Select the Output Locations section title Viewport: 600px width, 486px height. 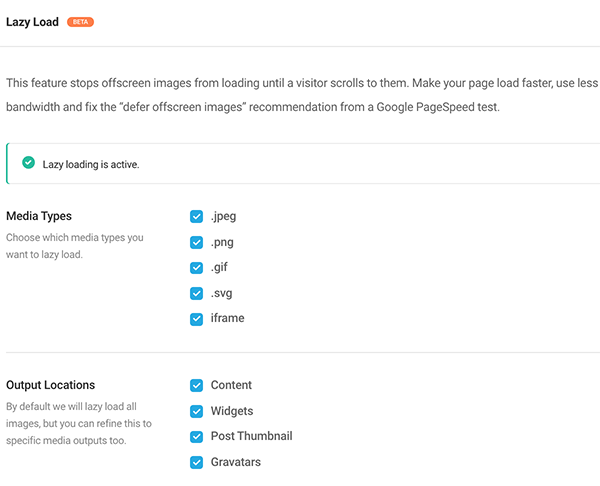coord(51,385)
